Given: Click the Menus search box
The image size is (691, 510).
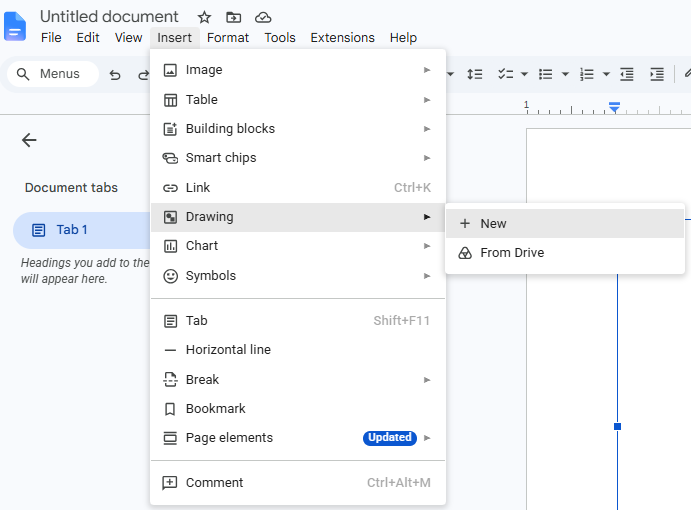Looking at the screenshot, I should pyautogui.click(x=53, y=74).
